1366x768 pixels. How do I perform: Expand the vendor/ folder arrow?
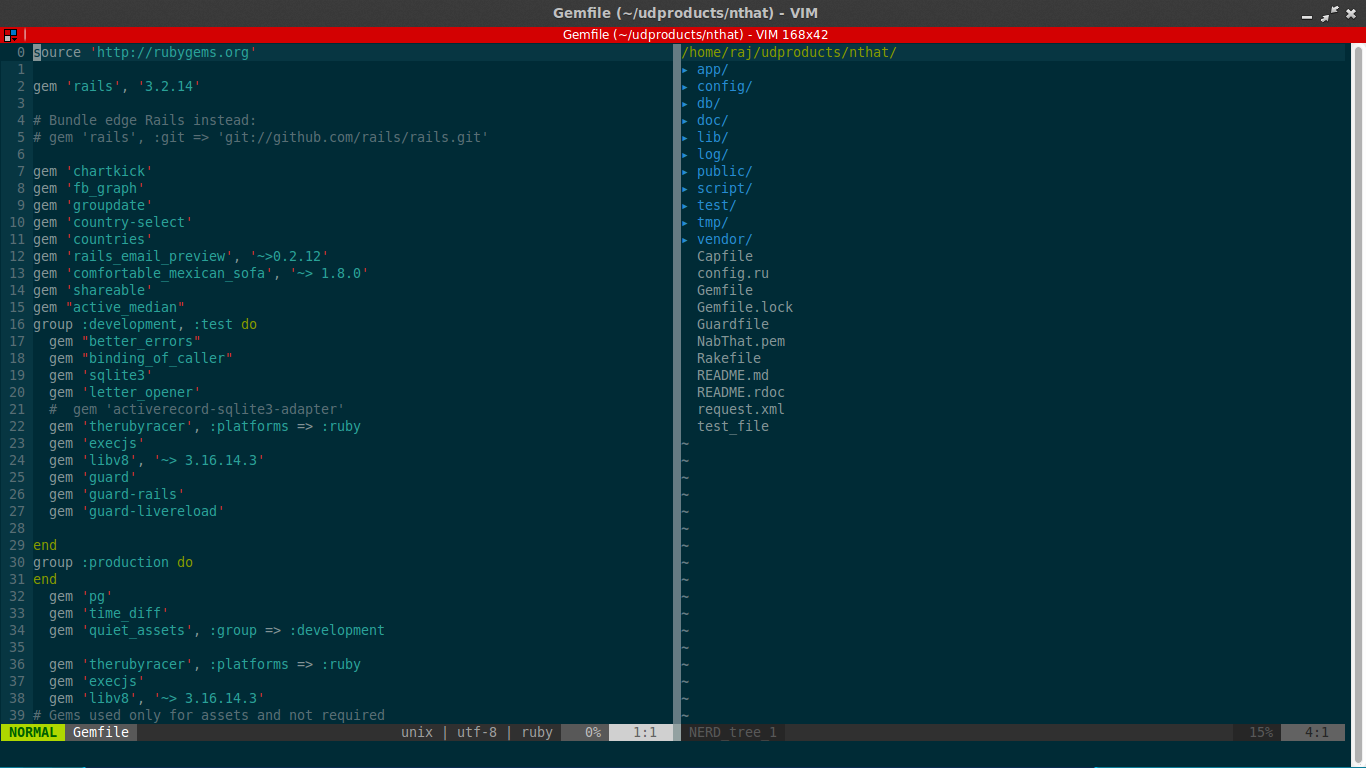click(x=685, y=239)
